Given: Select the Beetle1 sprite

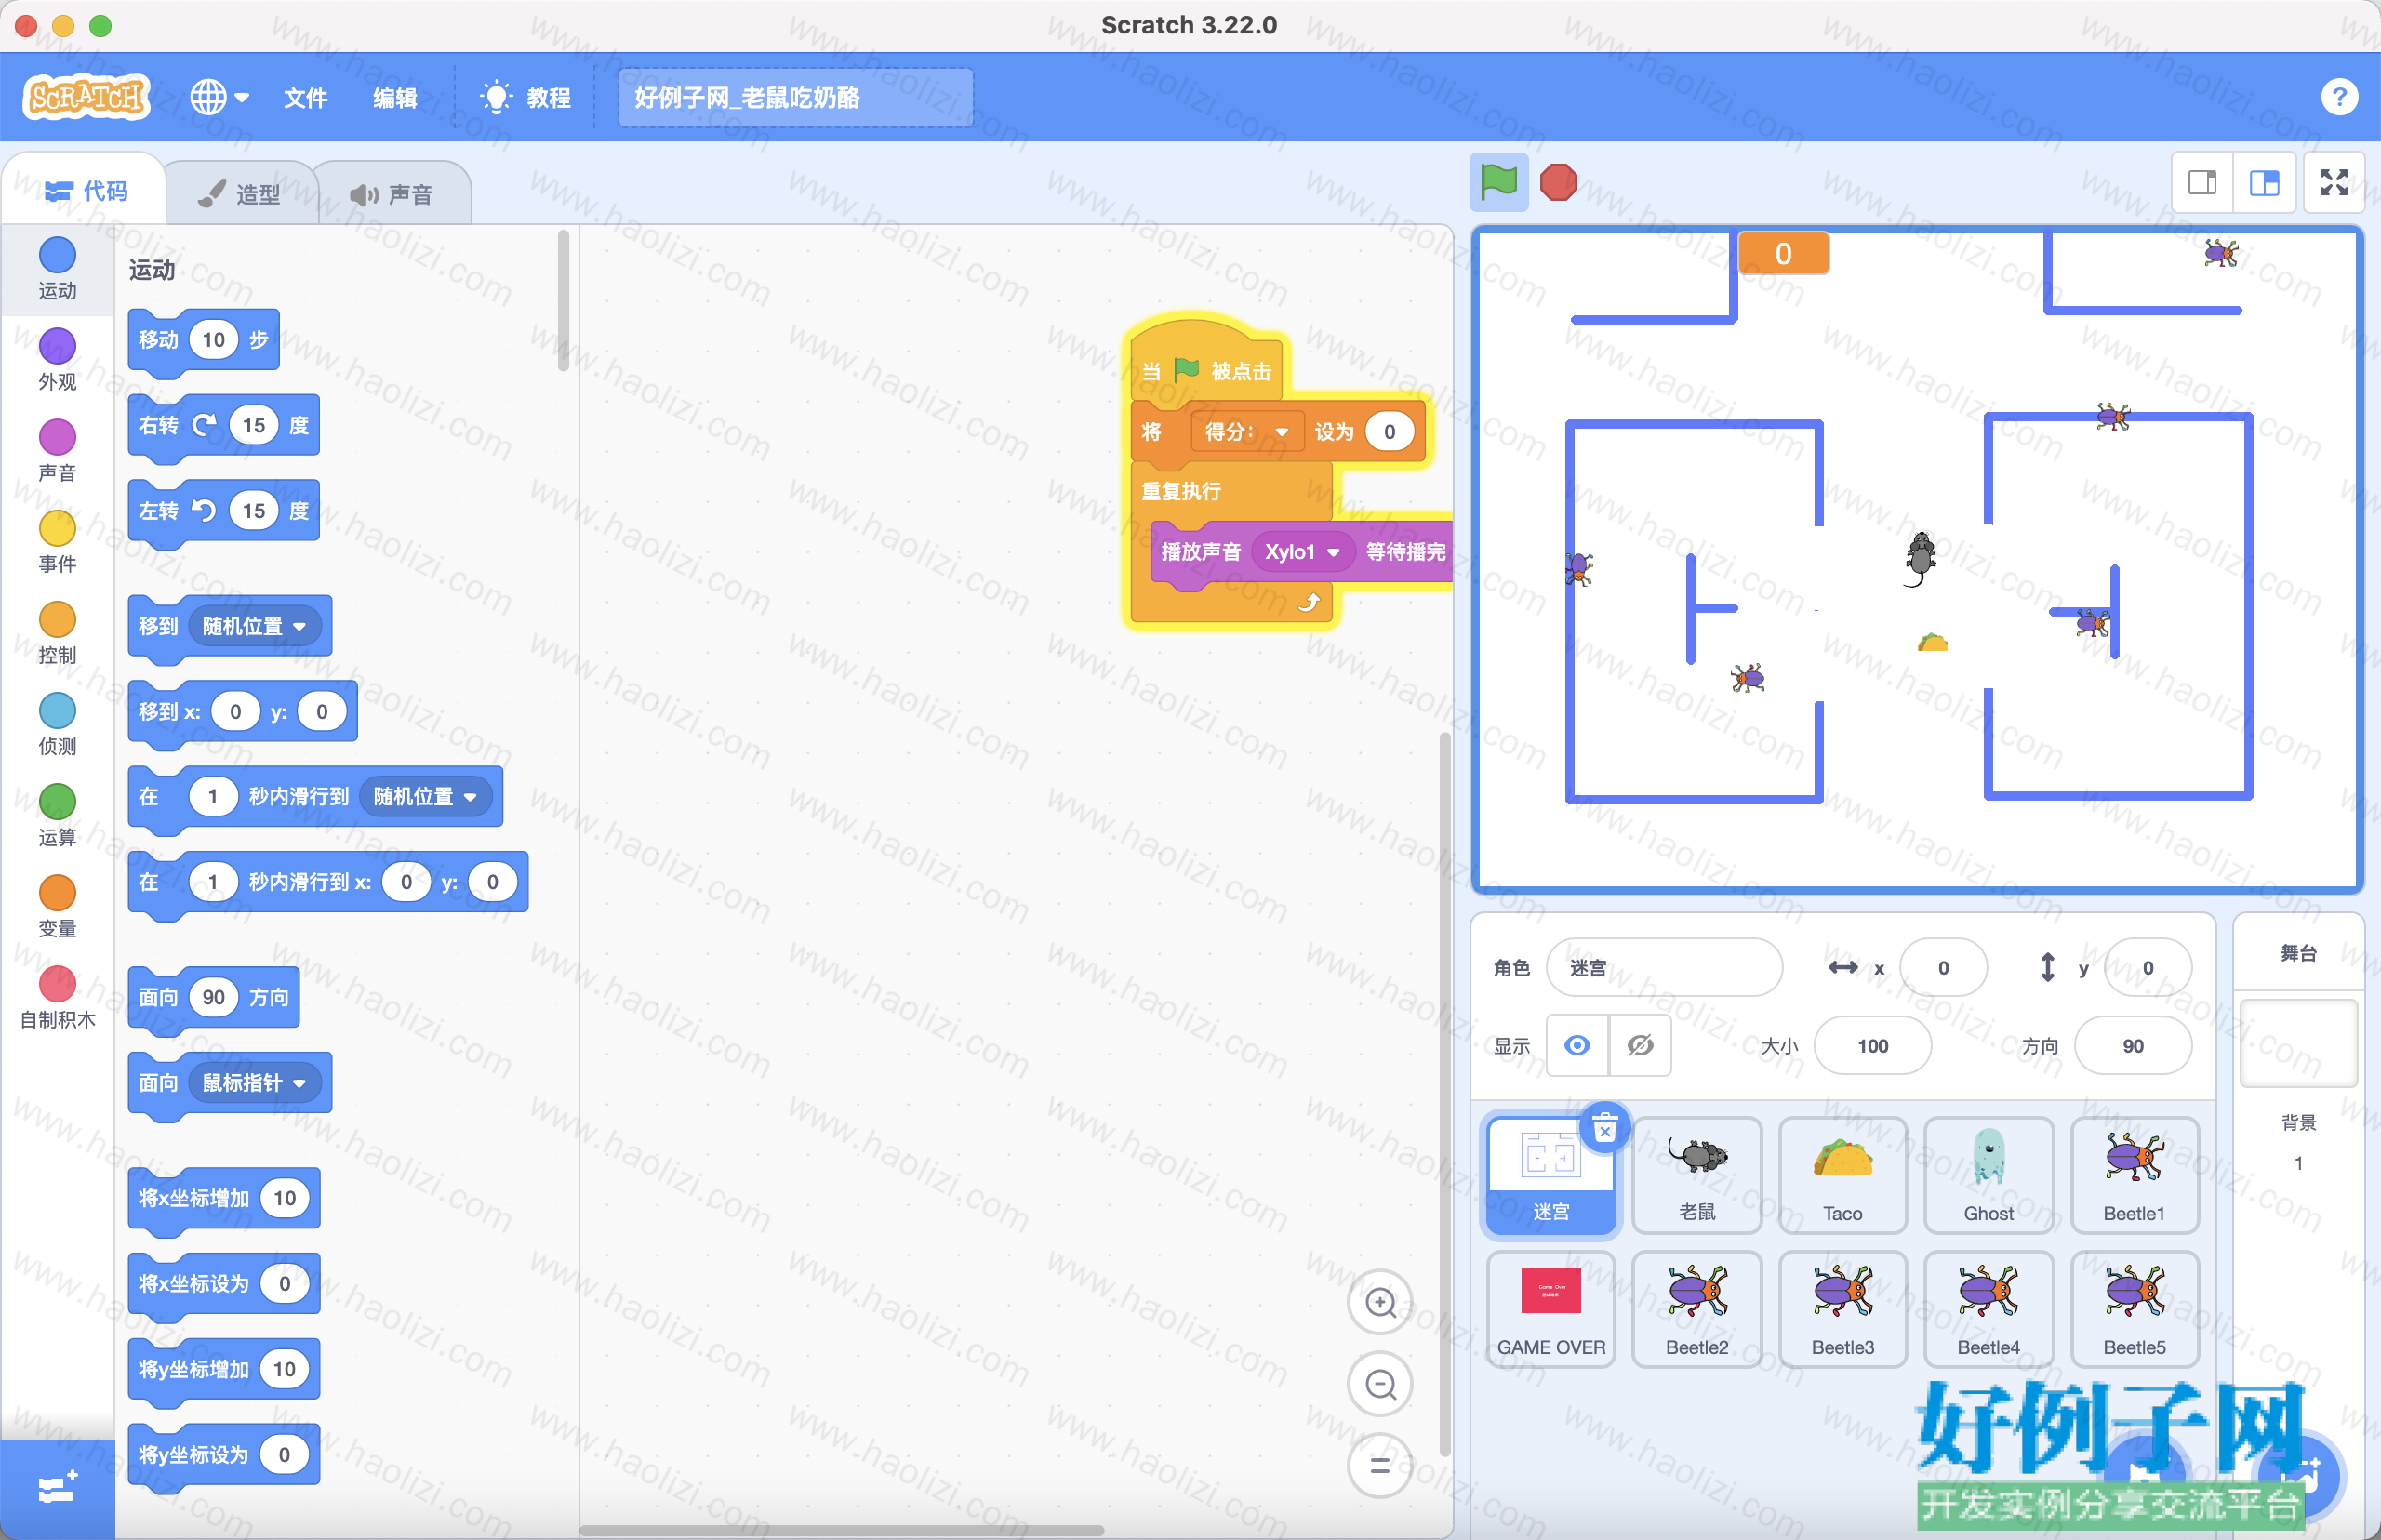Looking at the screenshot, I should pyautogui.click(x=2134, y=1175).
